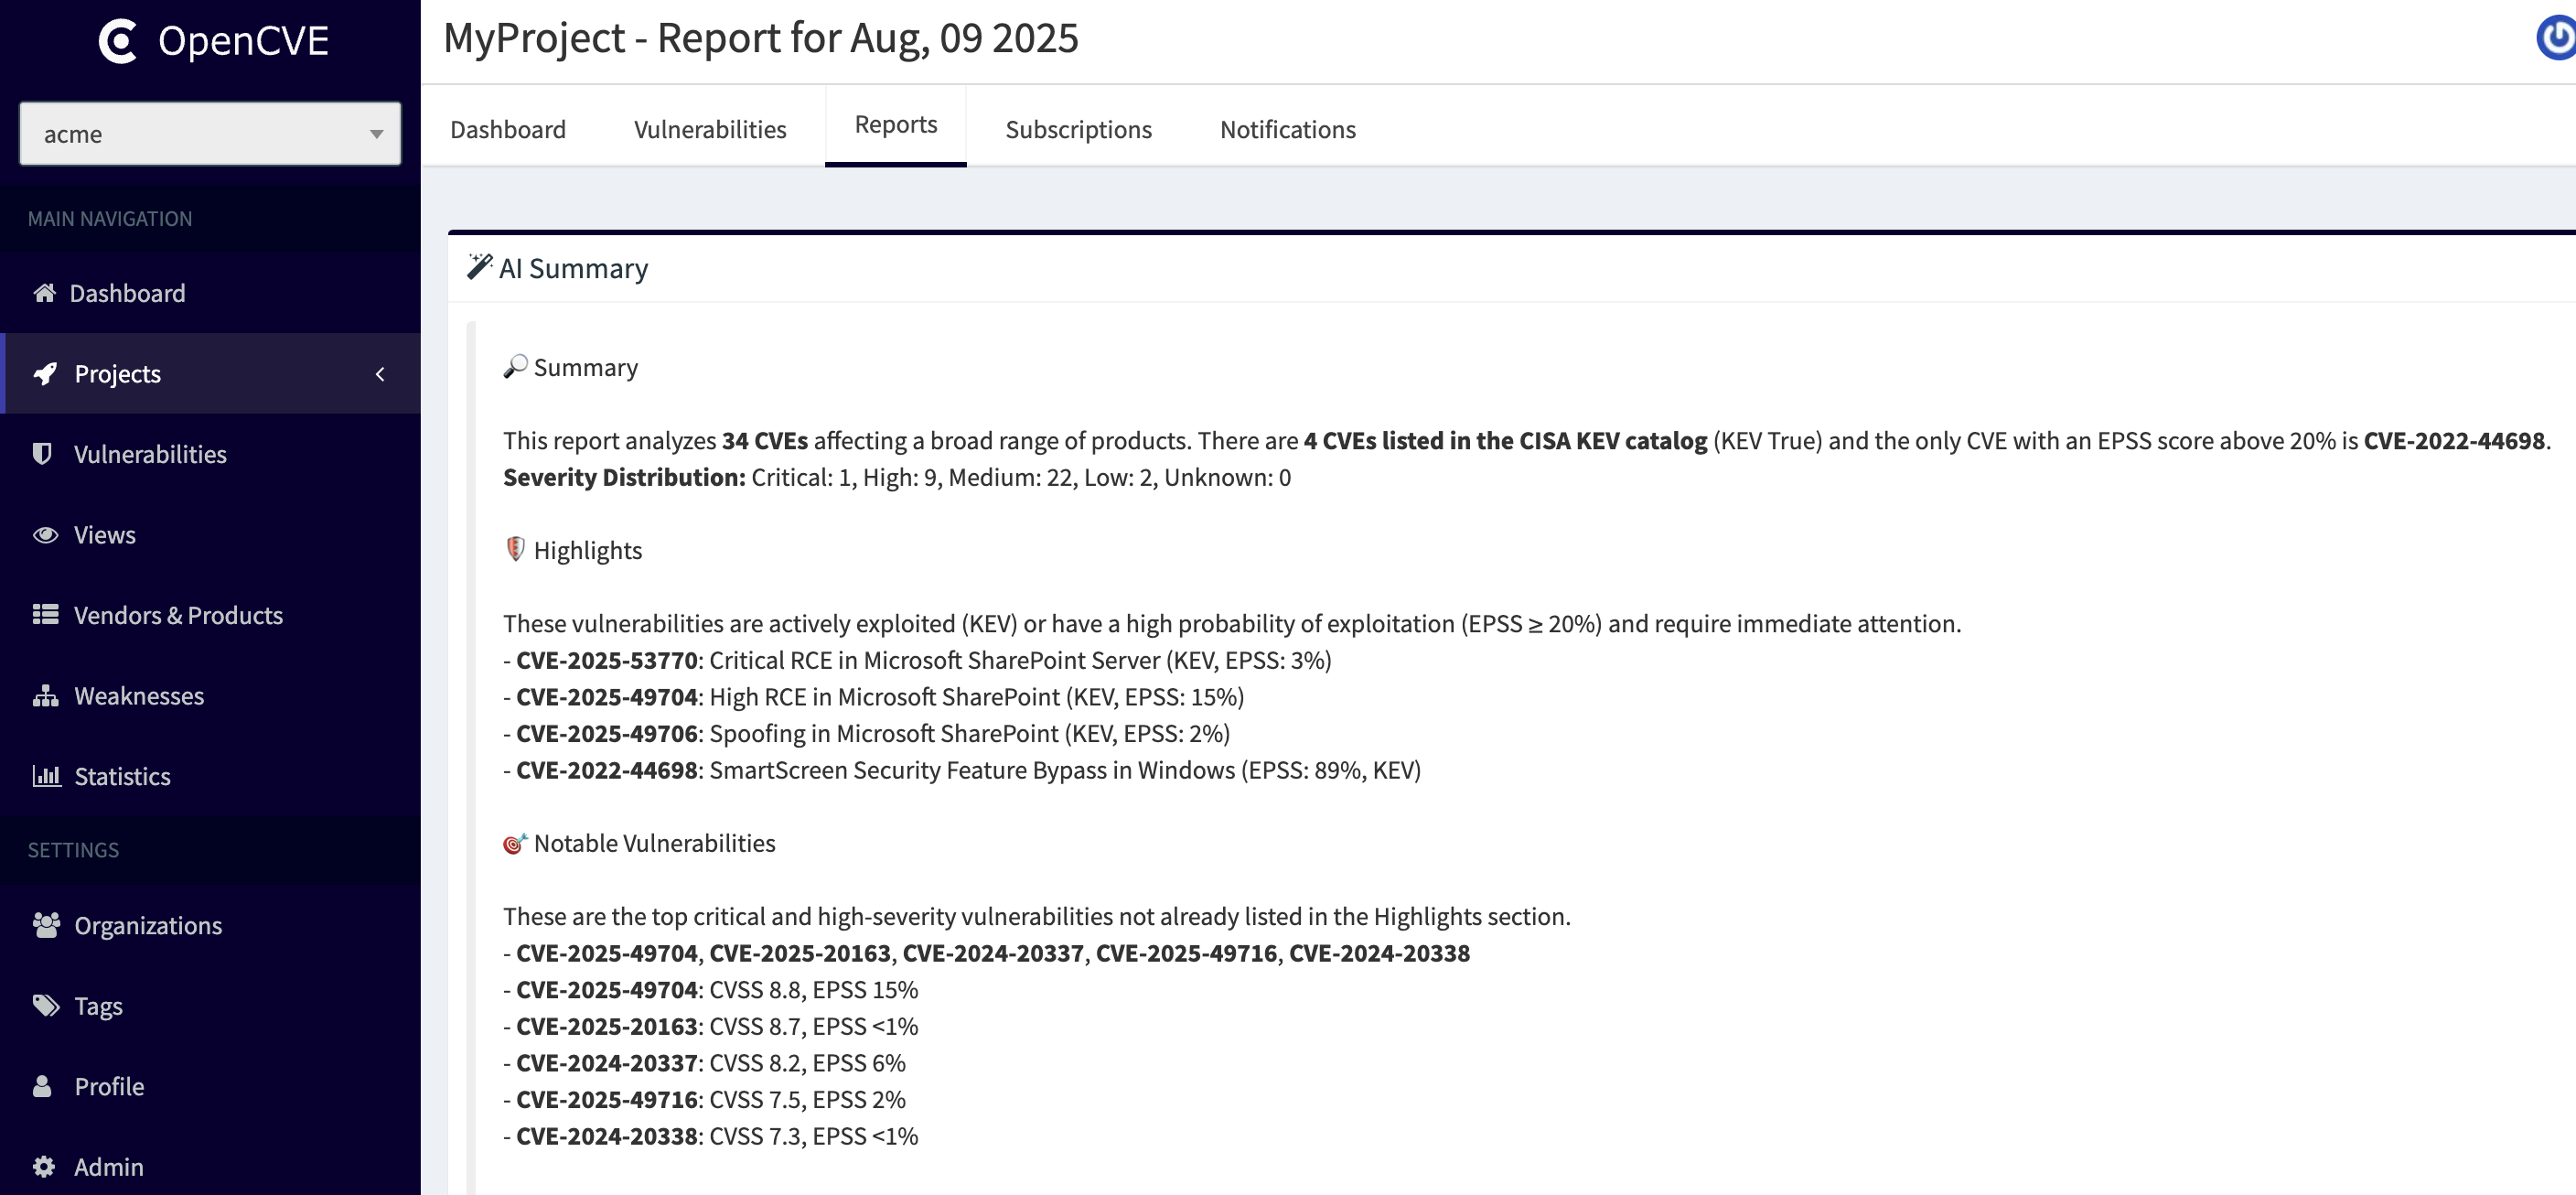Click the Tags icon in settings

(x=46, y=1006)
